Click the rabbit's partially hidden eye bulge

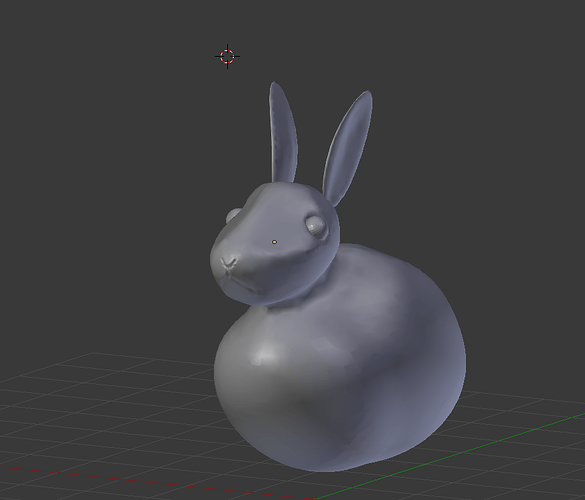pyautogui.click(x=233, y=215)
